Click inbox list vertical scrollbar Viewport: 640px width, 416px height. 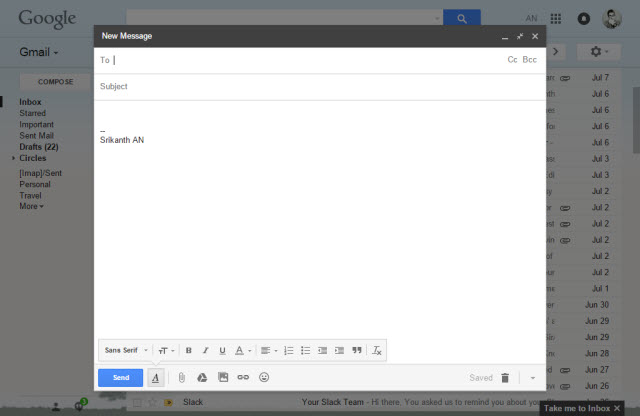[x=636, y=120]
